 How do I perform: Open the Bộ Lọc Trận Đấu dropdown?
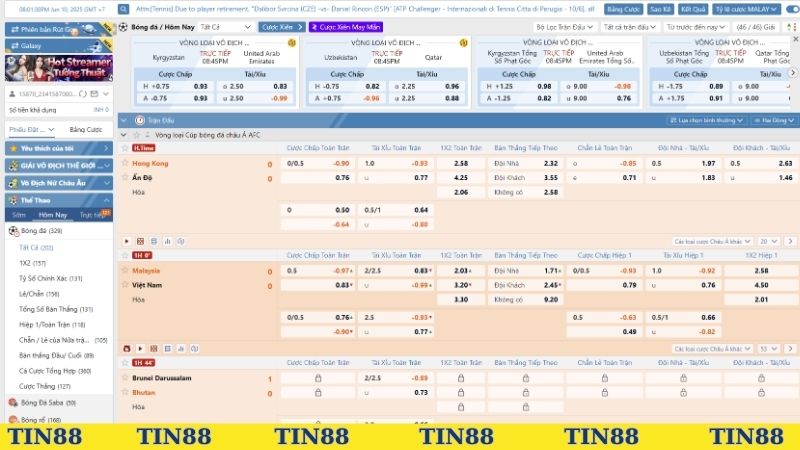click(x=564, y=27)
